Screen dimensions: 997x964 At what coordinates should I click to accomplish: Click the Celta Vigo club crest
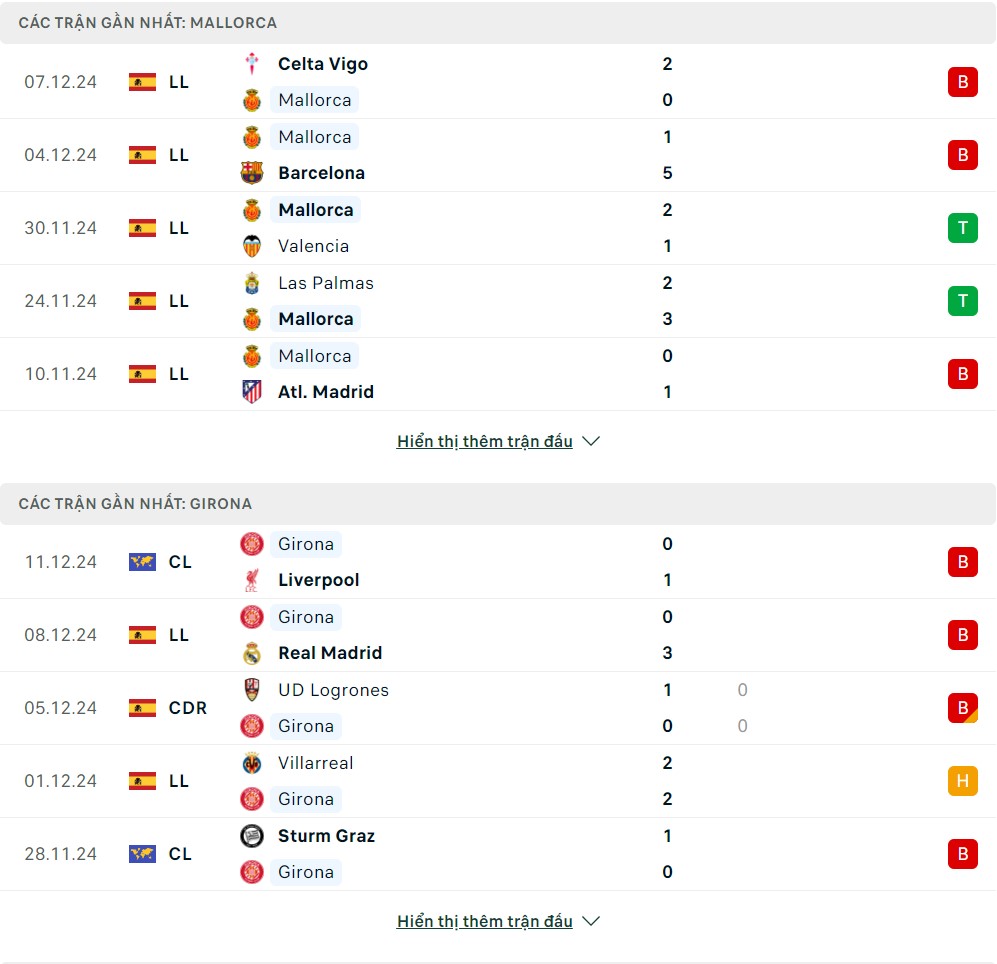252,64
